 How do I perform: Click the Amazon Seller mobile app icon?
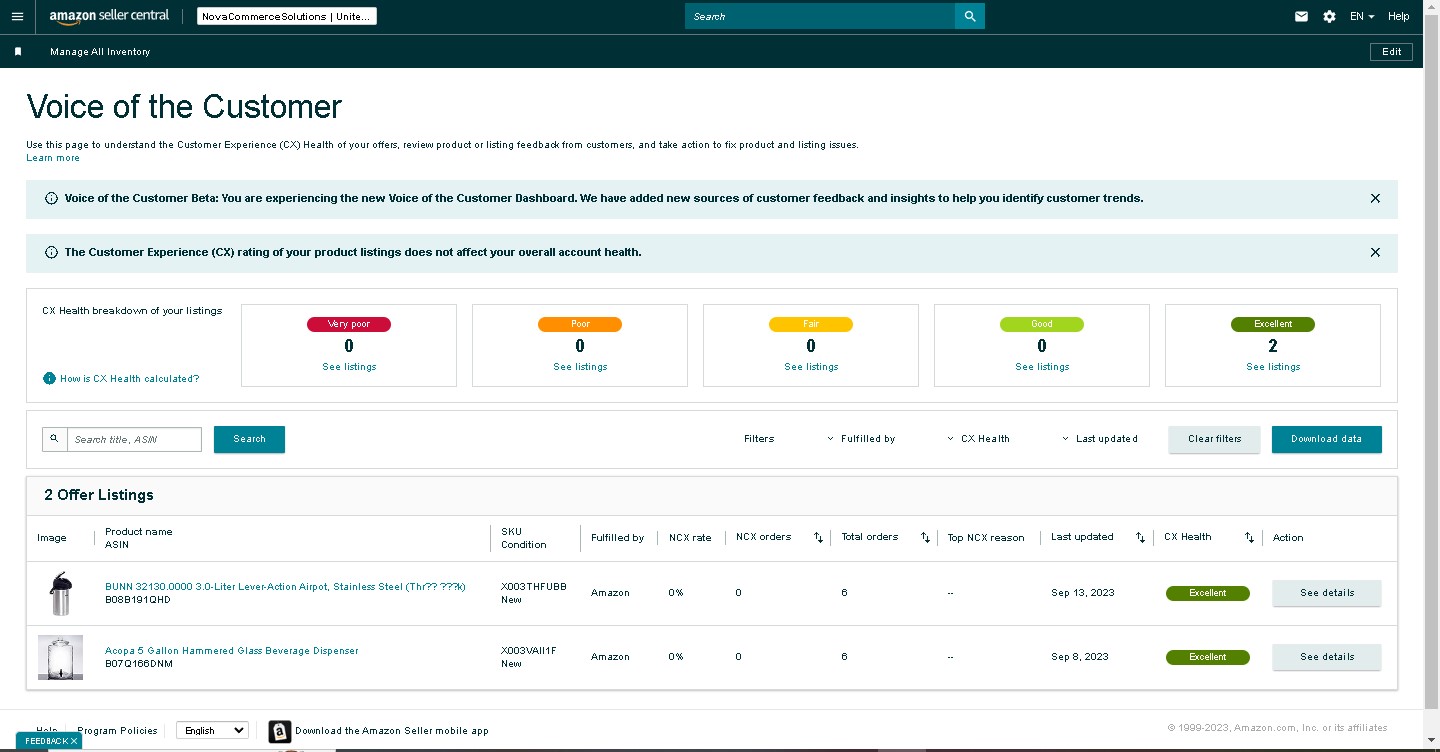click(280, 732)
